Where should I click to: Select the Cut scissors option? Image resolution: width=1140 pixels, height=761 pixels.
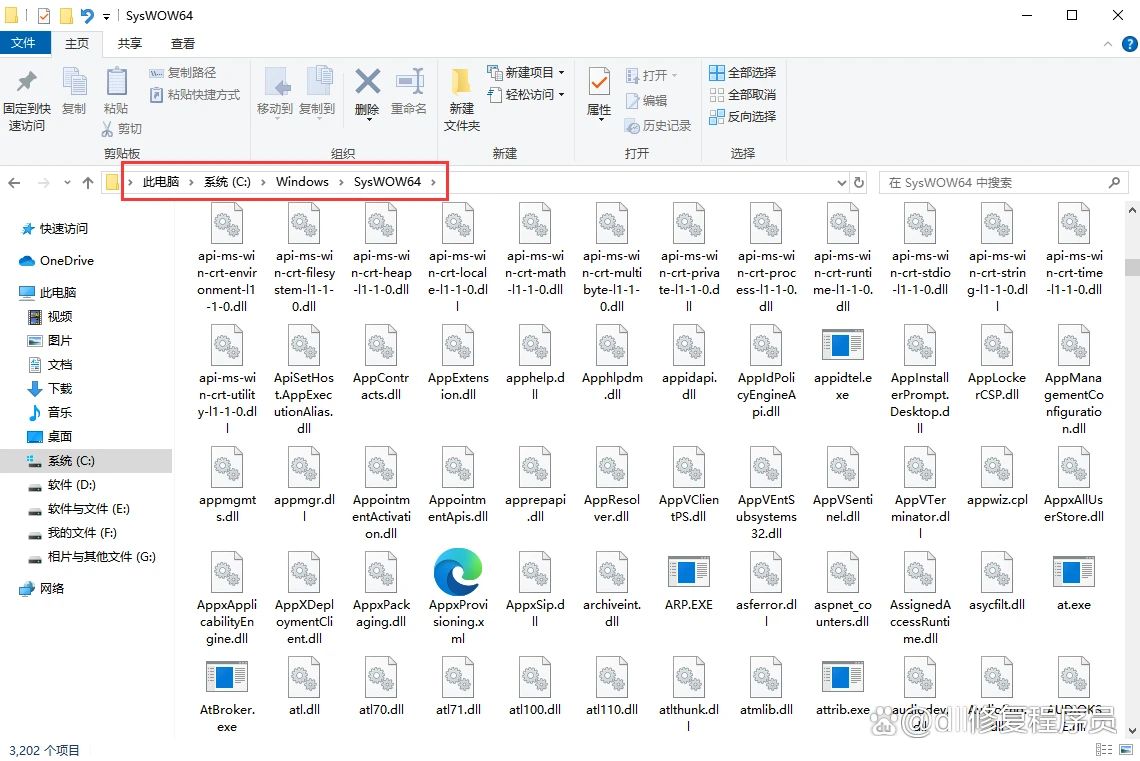tap(121, 129)
